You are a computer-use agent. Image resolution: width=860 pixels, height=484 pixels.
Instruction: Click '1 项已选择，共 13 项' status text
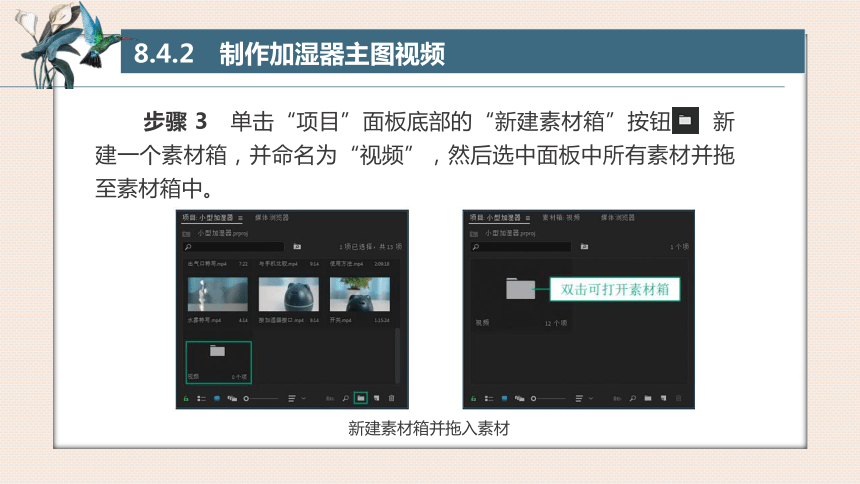point(371,247)
